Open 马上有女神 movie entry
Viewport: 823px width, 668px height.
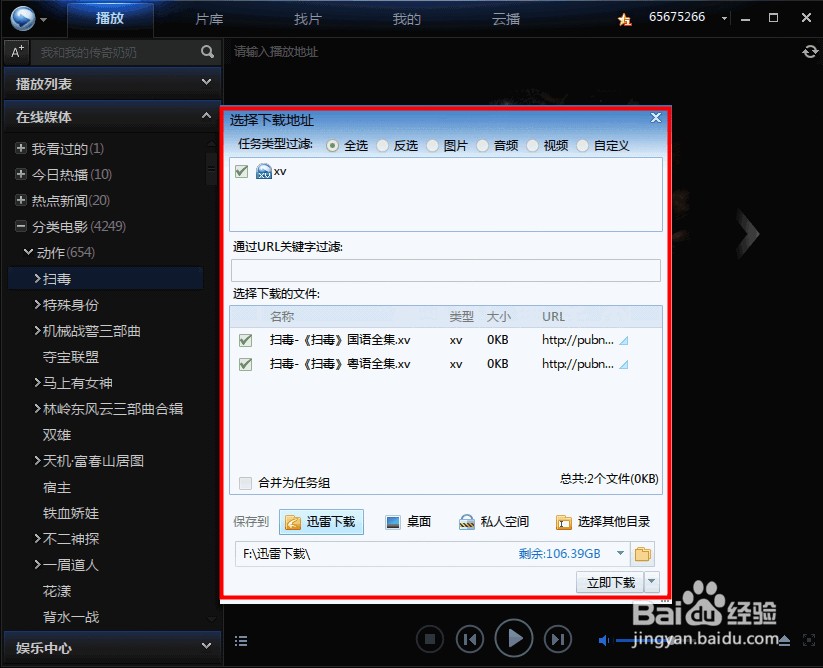point(77,383)
